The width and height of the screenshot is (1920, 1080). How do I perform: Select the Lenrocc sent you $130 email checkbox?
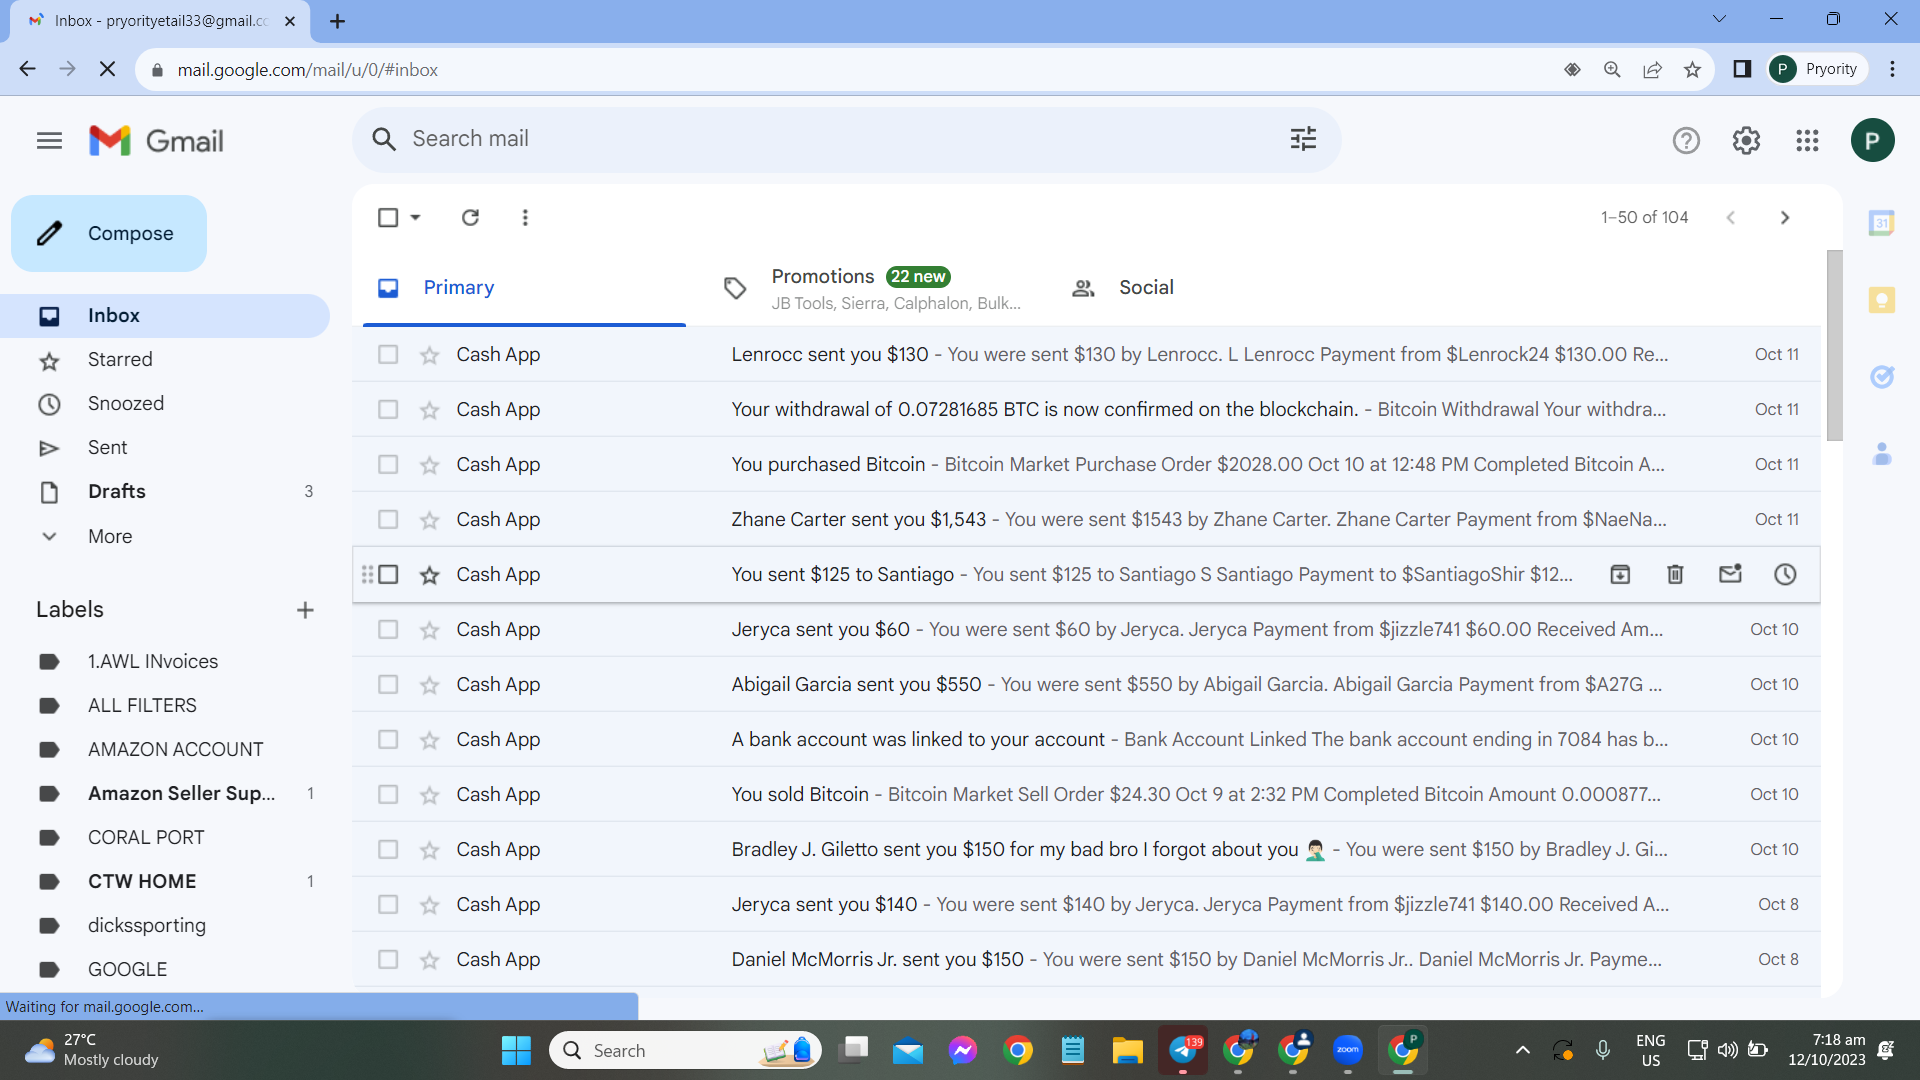388,355
